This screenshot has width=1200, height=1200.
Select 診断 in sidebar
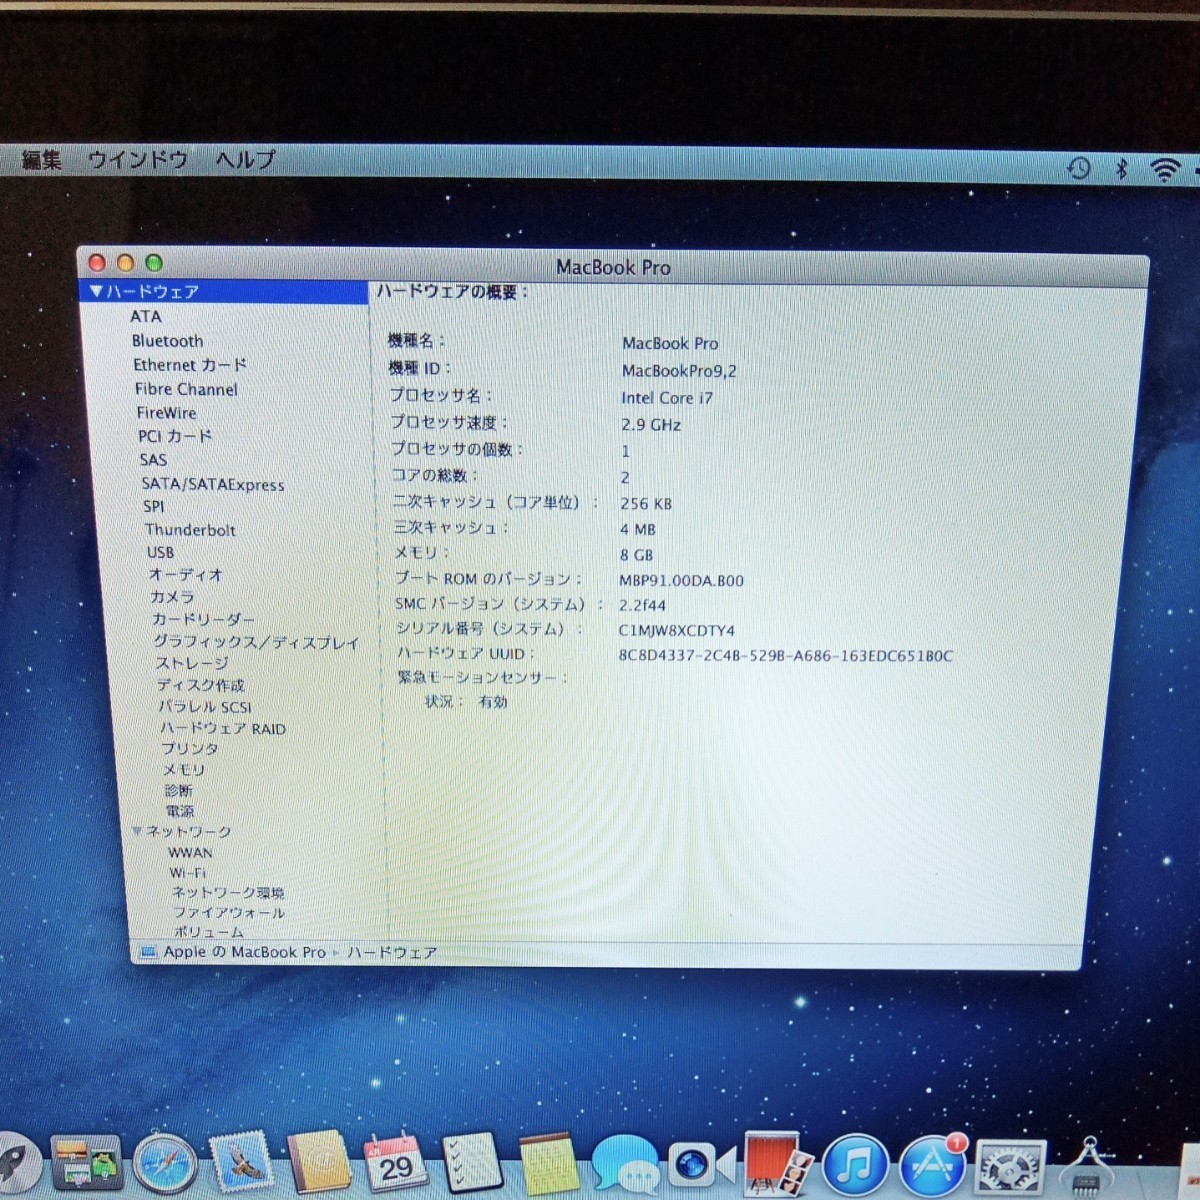click(179, 790)
